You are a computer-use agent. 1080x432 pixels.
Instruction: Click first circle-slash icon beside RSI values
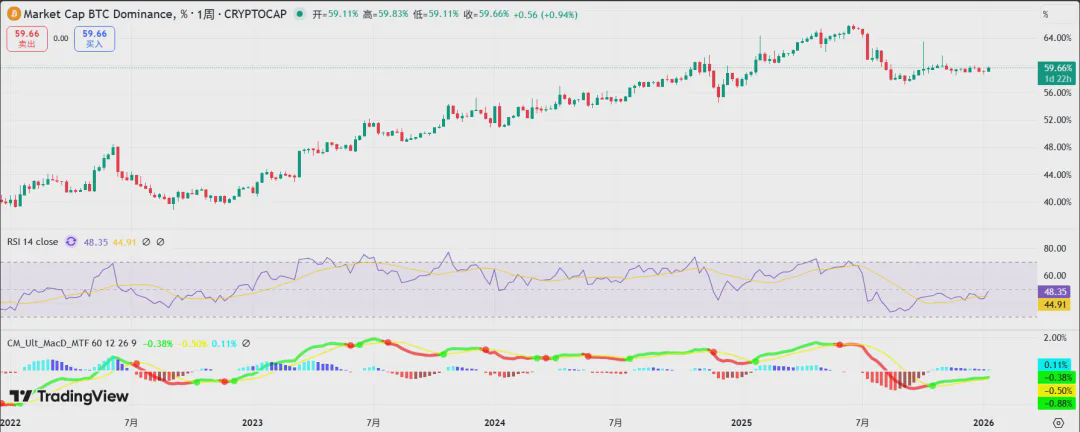tap(146, 242)
